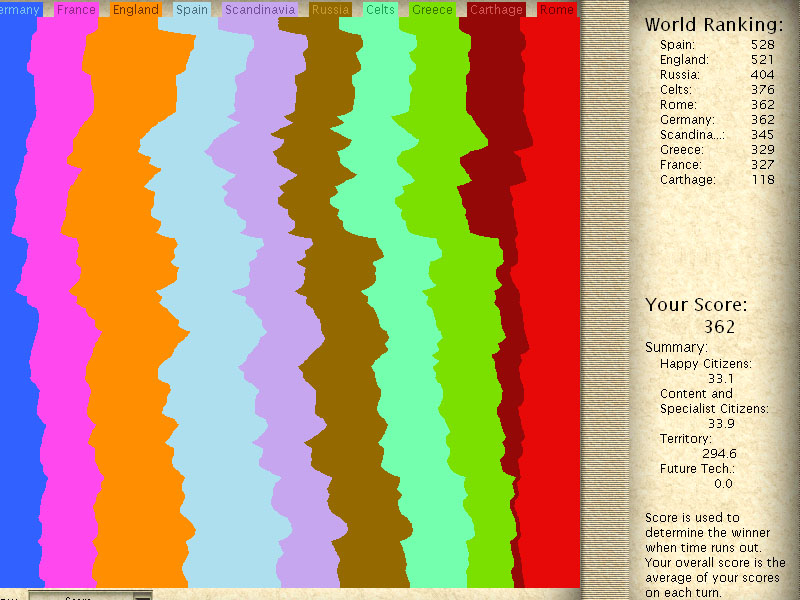This screenshot has height=600, width=800.
Task: Select the Spain label above the graph
Action: (192, 10)
